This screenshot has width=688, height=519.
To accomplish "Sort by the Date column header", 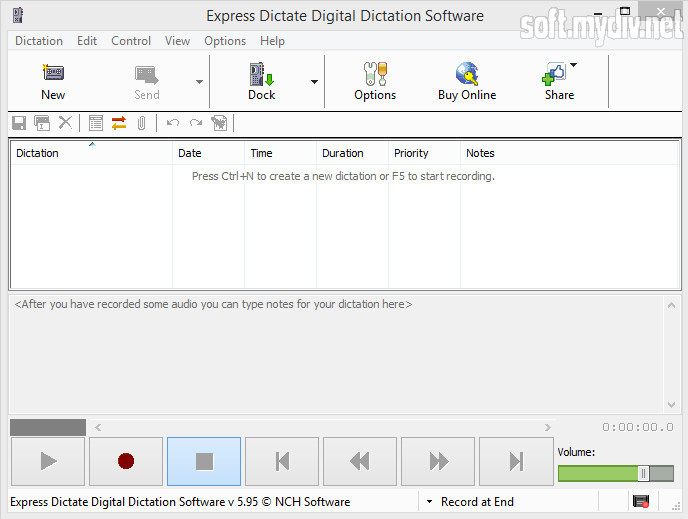I will click(208, 153).
